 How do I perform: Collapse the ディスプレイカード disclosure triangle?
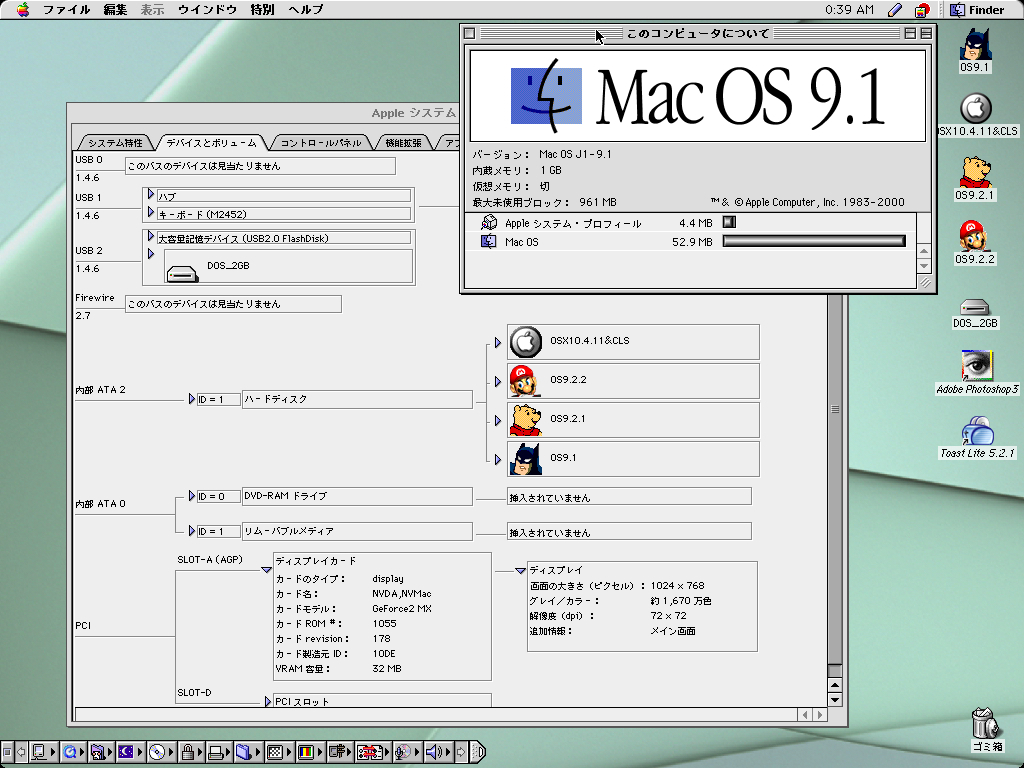266,570
